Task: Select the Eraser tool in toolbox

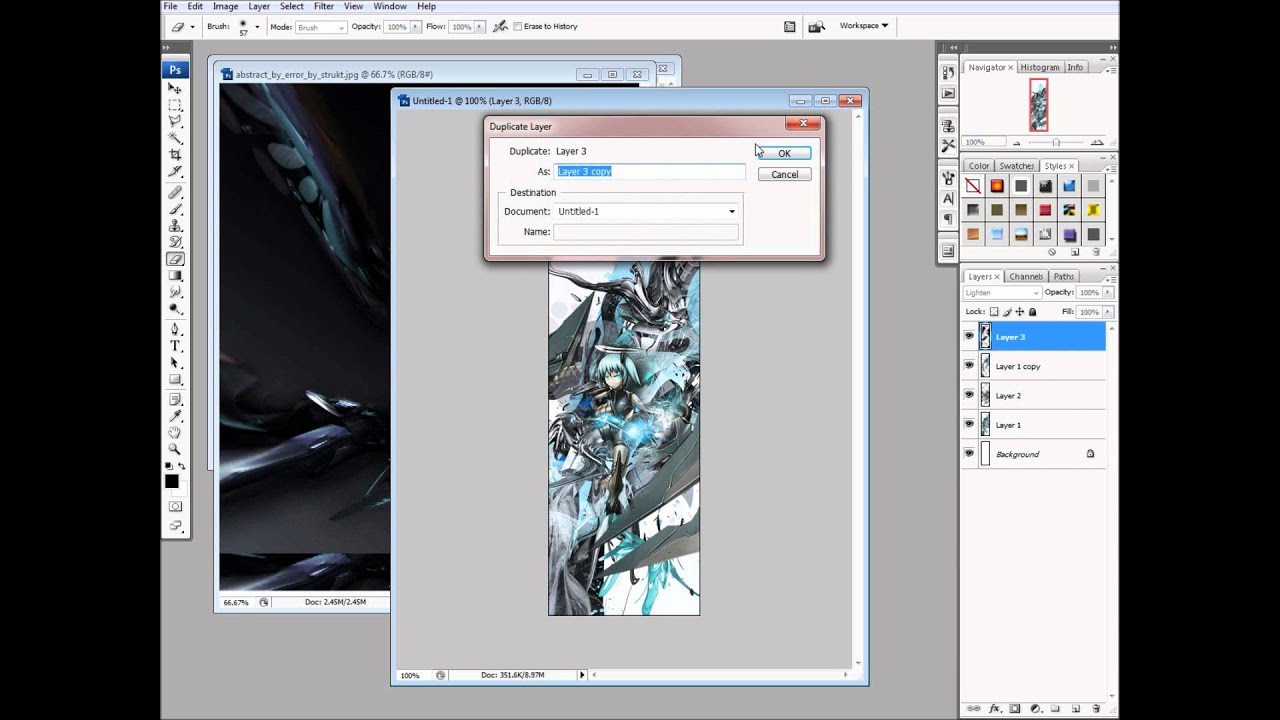Action: pyautogui.click(x=175, y=259)
